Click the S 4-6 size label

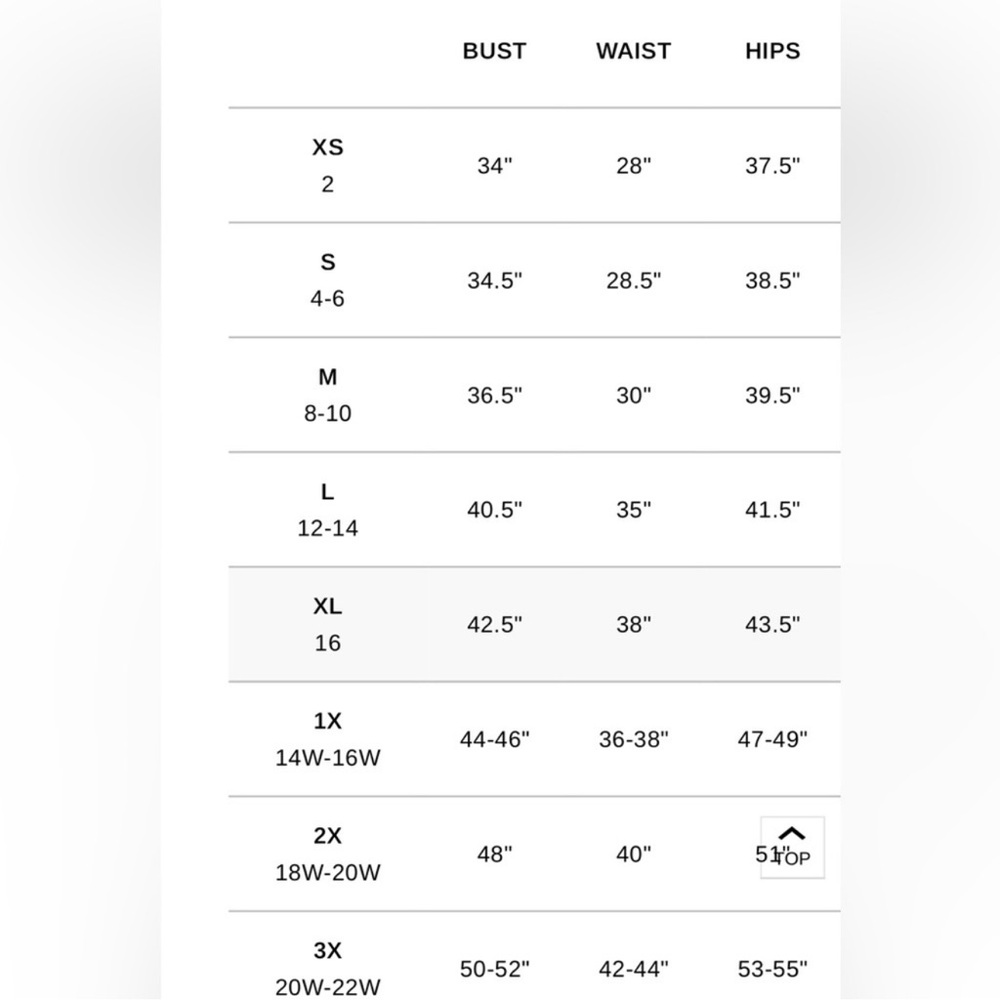(x=327, y=280)
